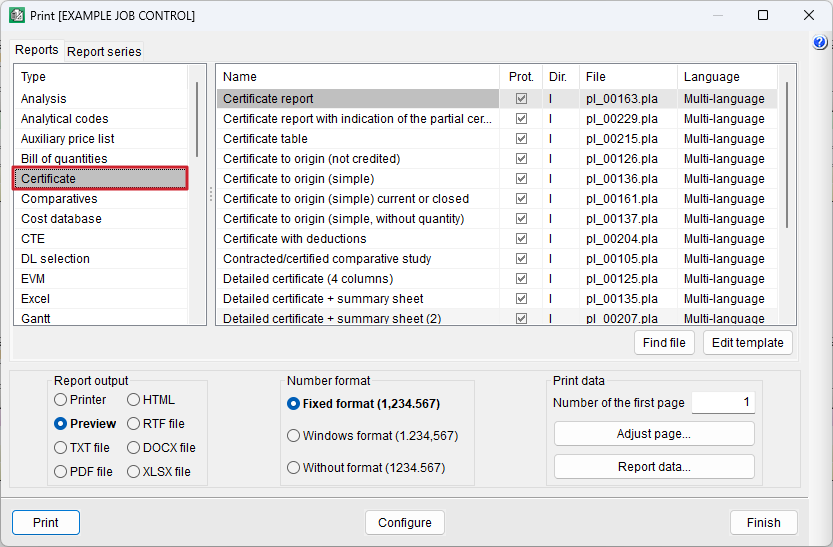Image resolution: width=833 pixels, height=547 pixels.
Task: Open Adjust page settings
Action: pos(654,434)
